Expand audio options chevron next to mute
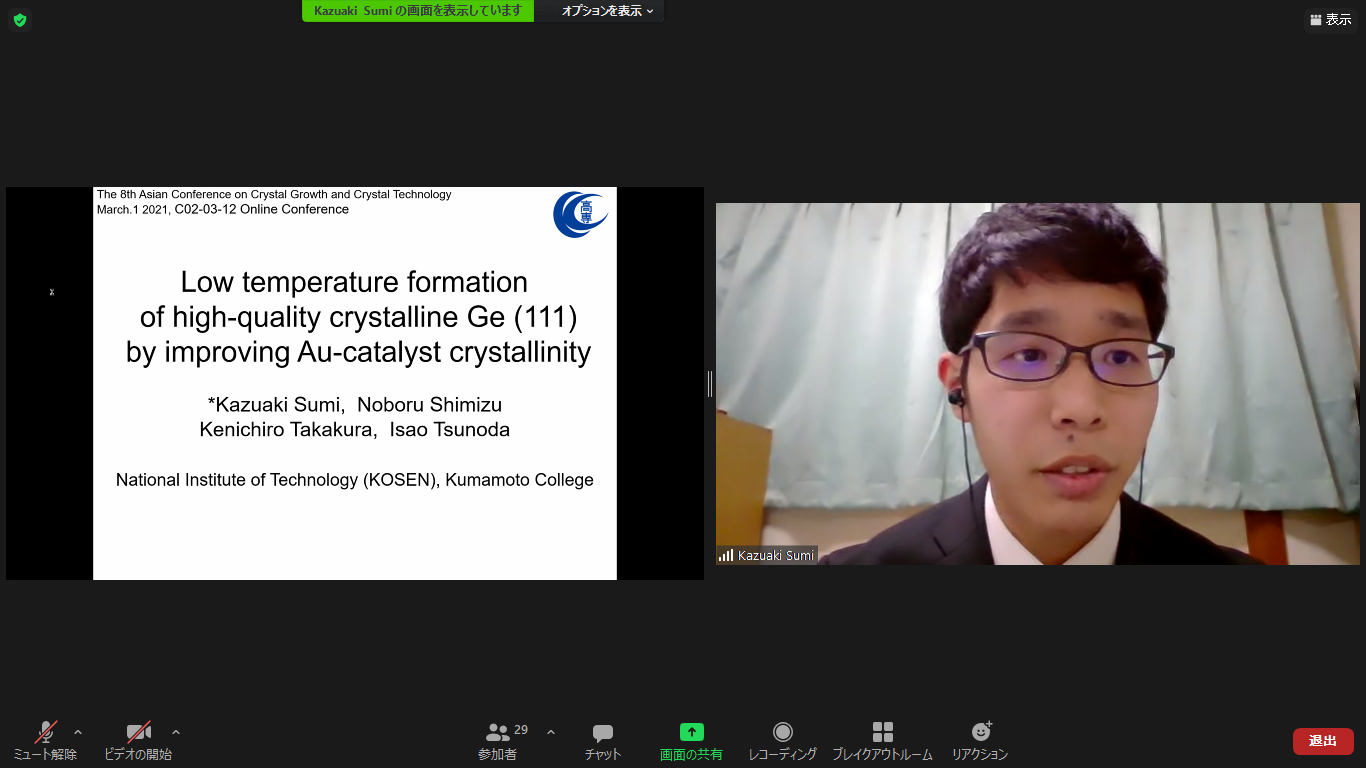This screenshot has height=768, width=1366. click(x=78, y=732)
